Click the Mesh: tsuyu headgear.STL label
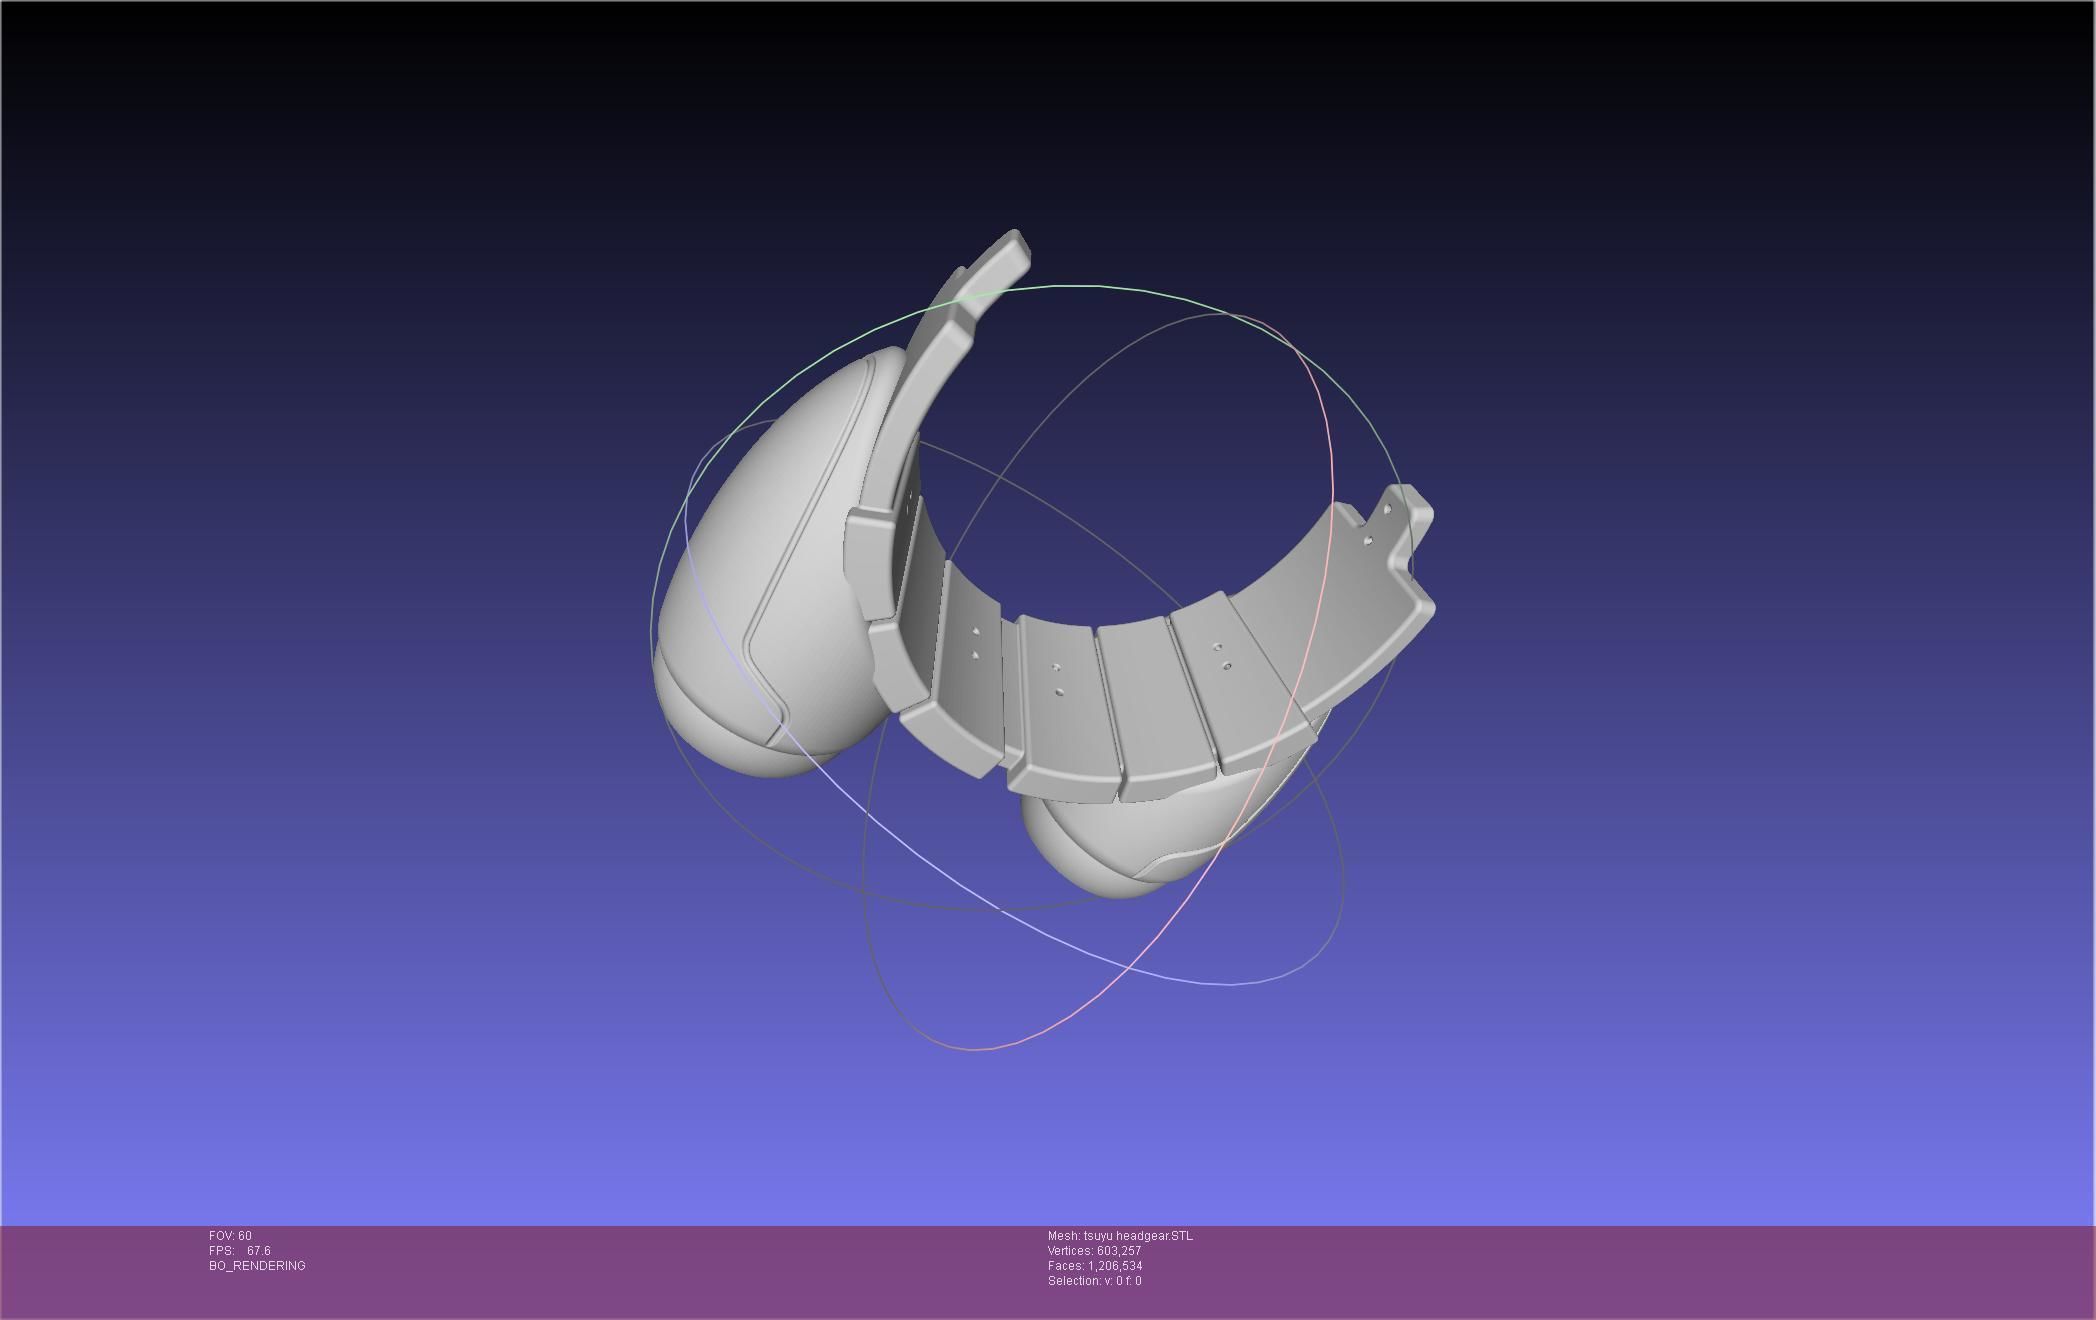 [1120, 1236]
